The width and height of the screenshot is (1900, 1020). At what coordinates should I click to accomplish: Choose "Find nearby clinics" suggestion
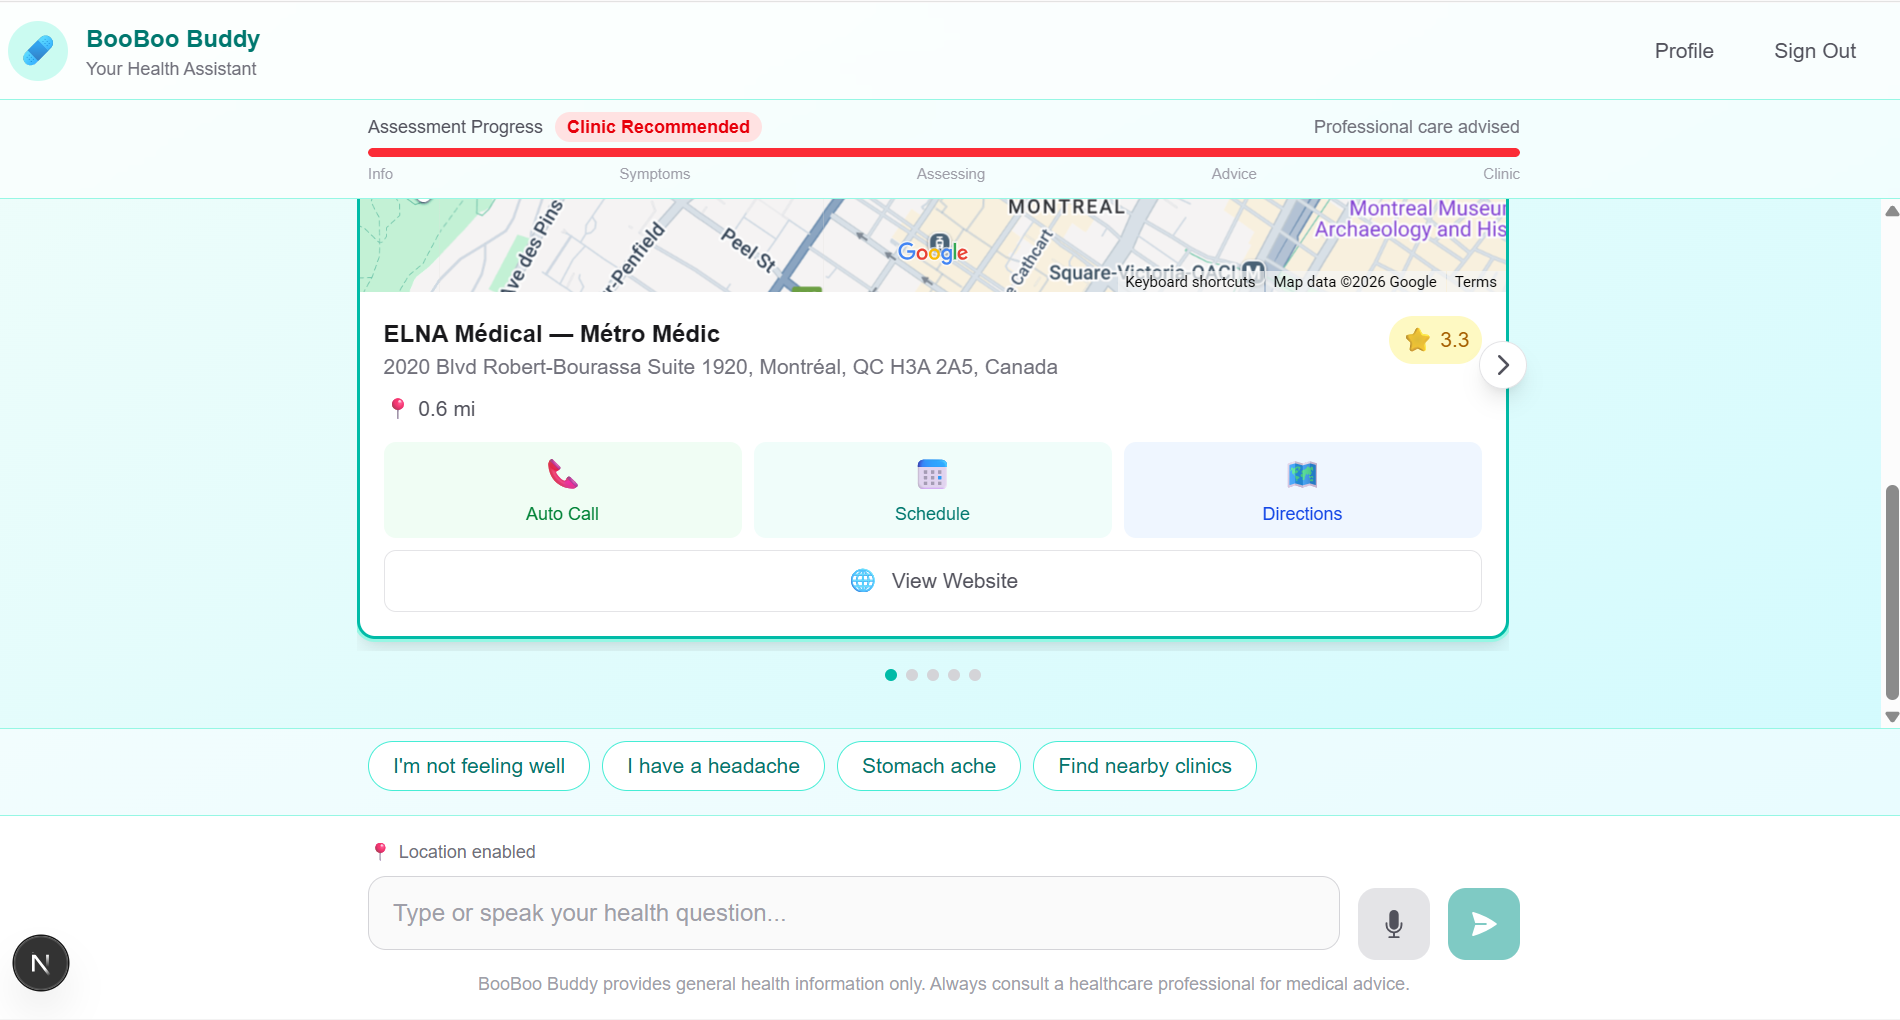[1145, 766]
